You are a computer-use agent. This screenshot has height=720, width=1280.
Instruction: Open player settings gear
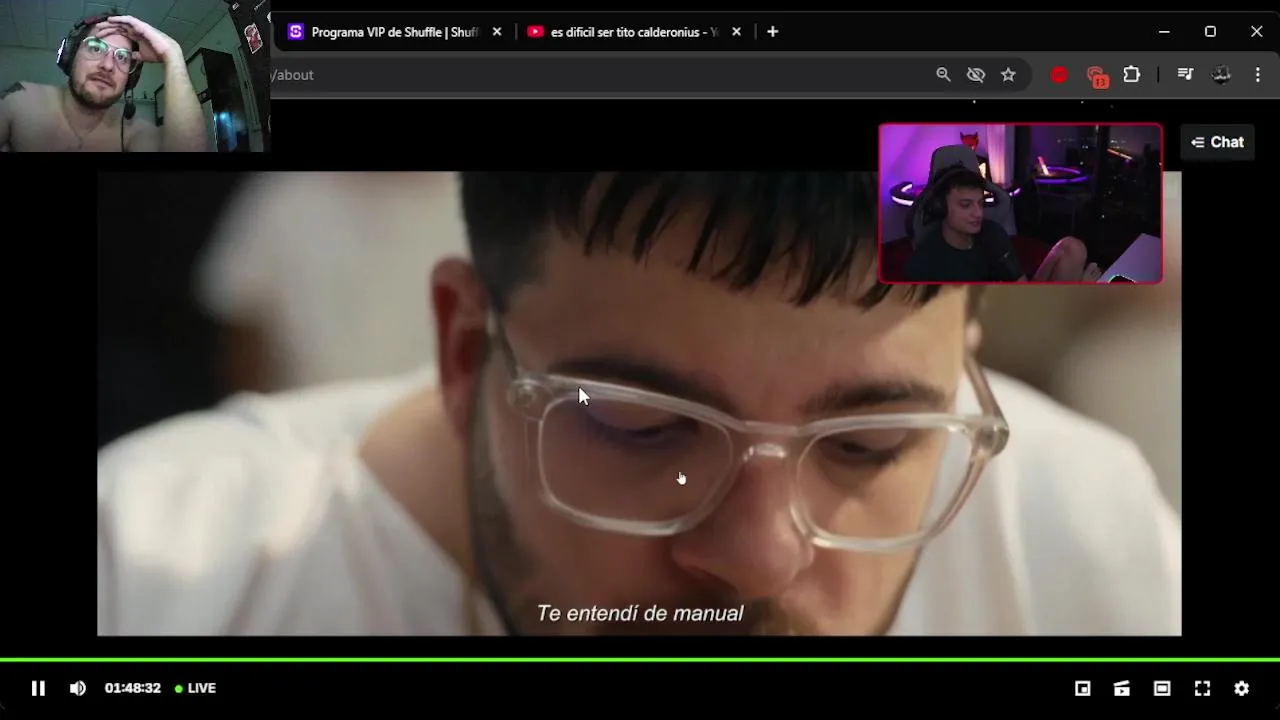(x=1242, y=688)
